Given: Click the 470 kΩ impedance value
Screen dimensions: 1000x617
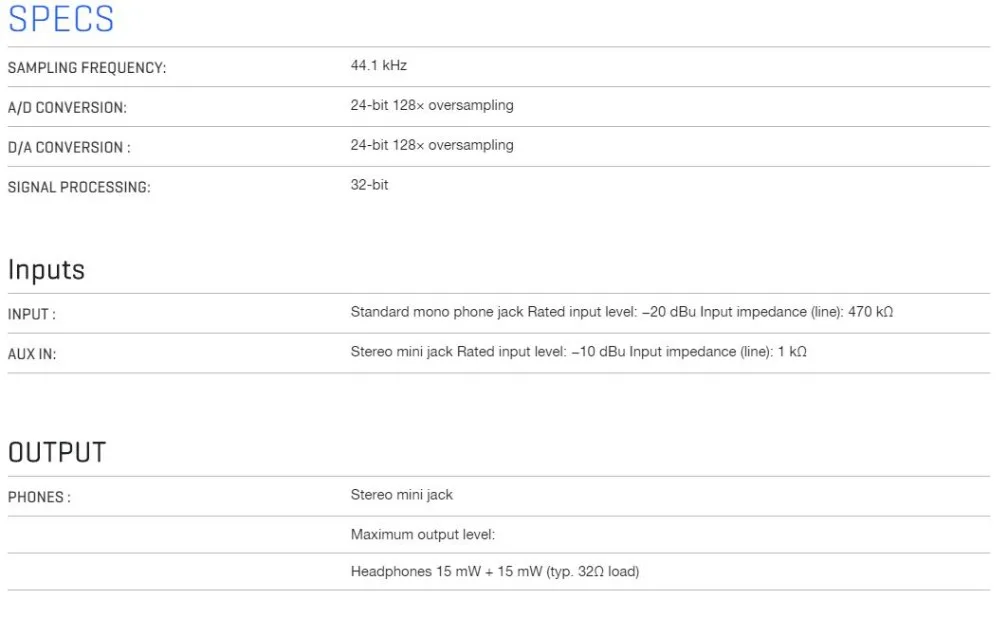Looking at the screenshot, I should 871,312.
